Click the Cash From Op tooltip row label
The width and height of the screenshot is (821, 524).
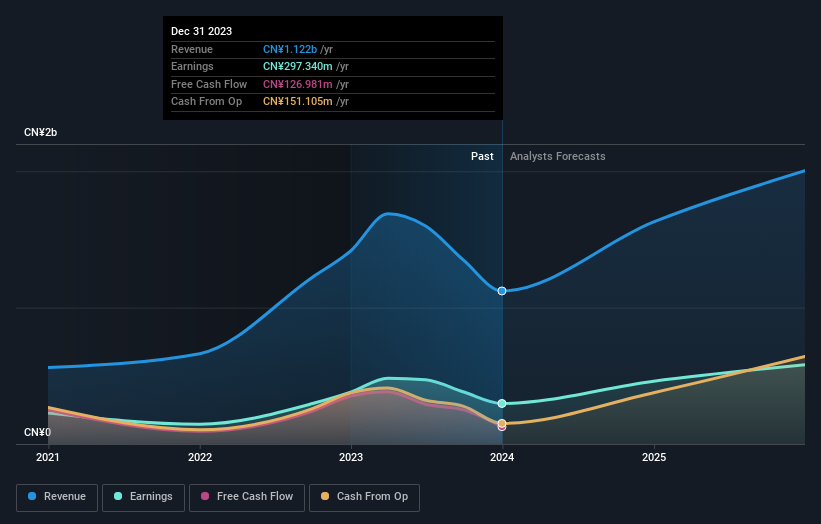click(206, 102)
